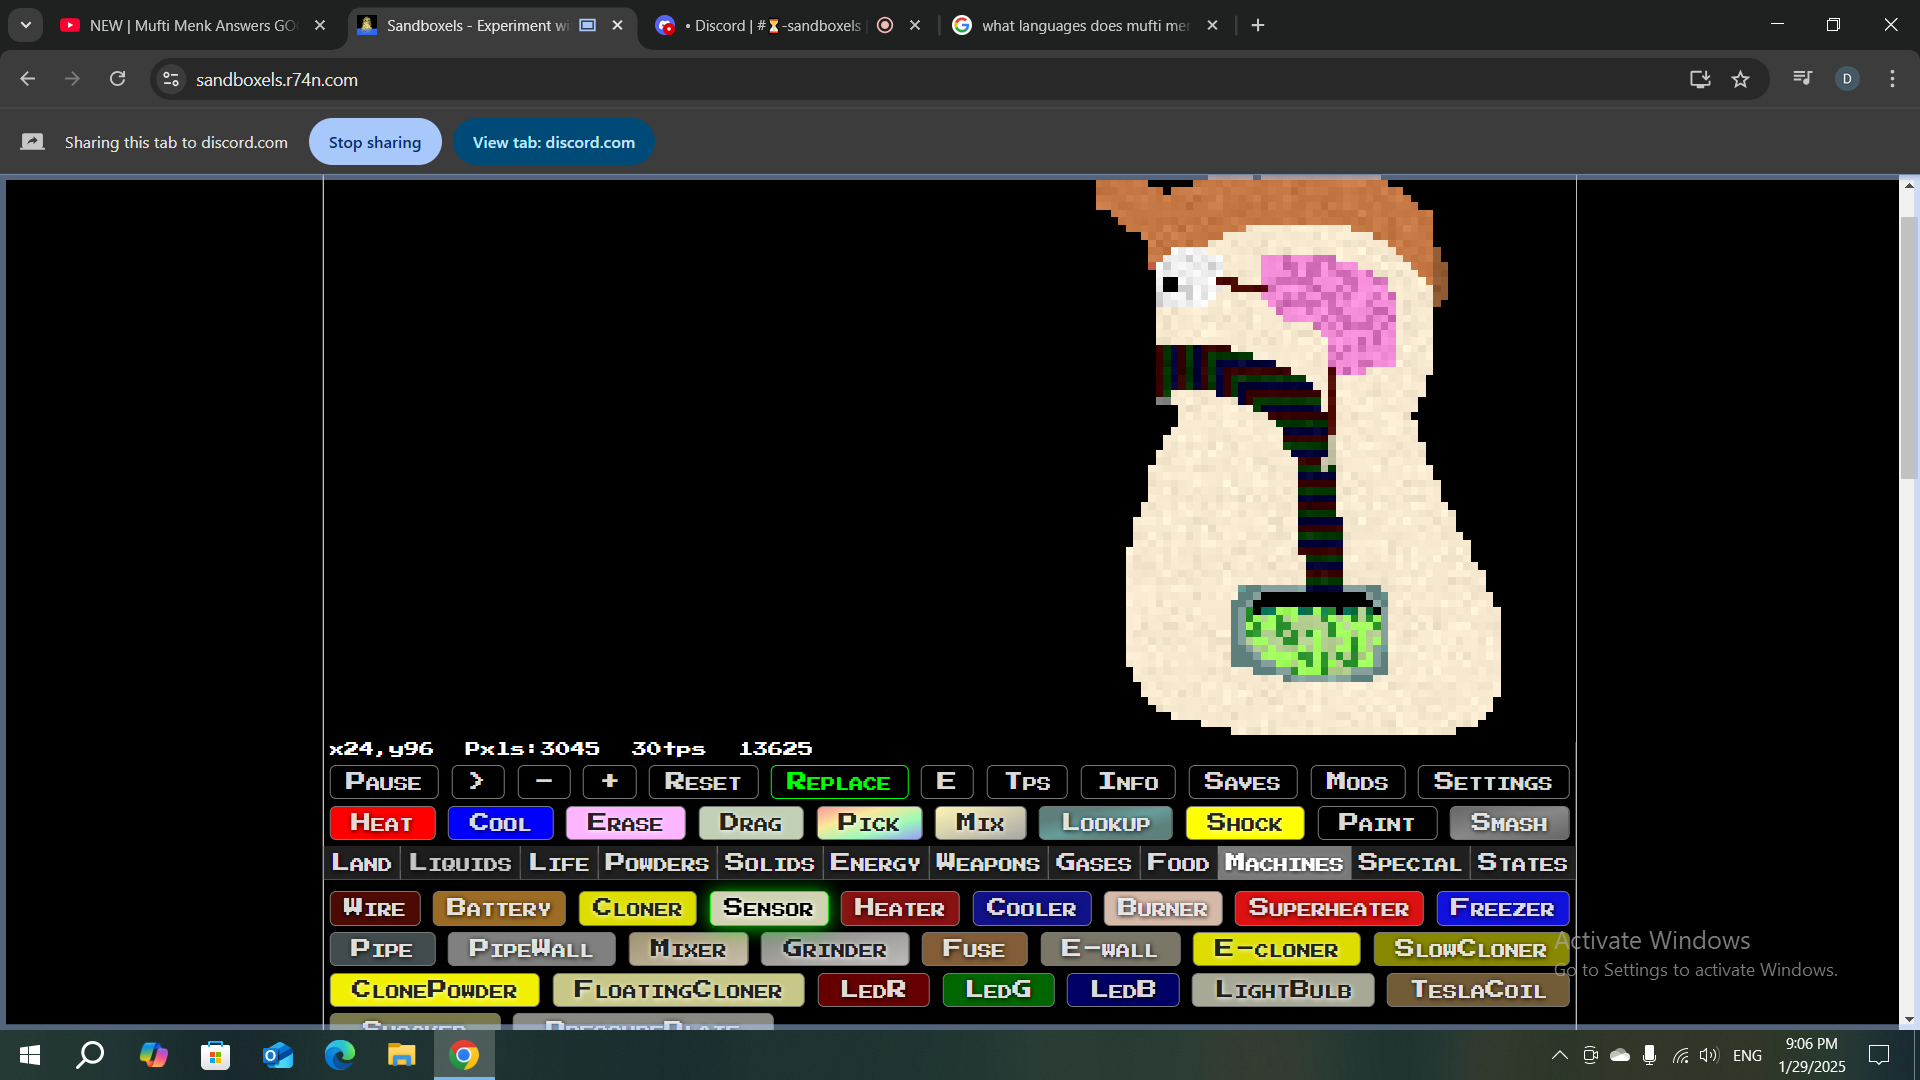Toggle the Pause simulation button
This screenshot has width=1920, height=1080.
(383, 782)
